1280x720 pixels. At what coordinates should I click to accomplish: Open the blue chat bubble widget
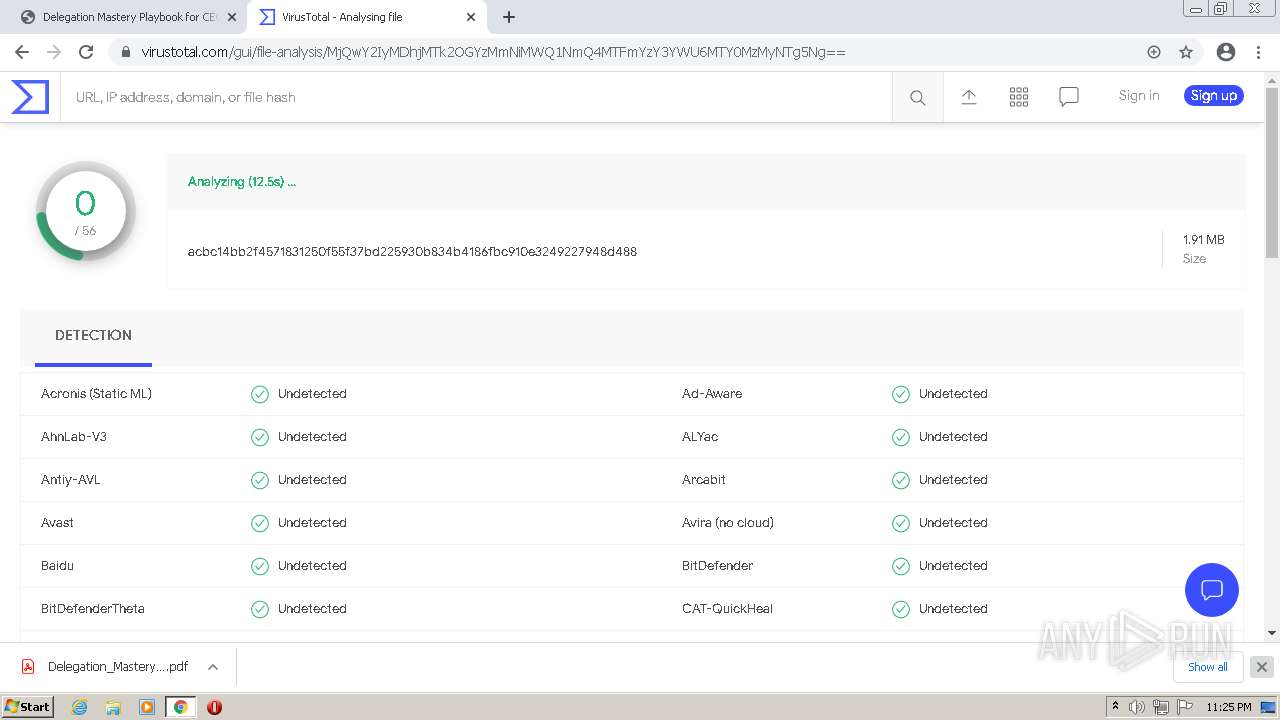(x=1212, y=589)
